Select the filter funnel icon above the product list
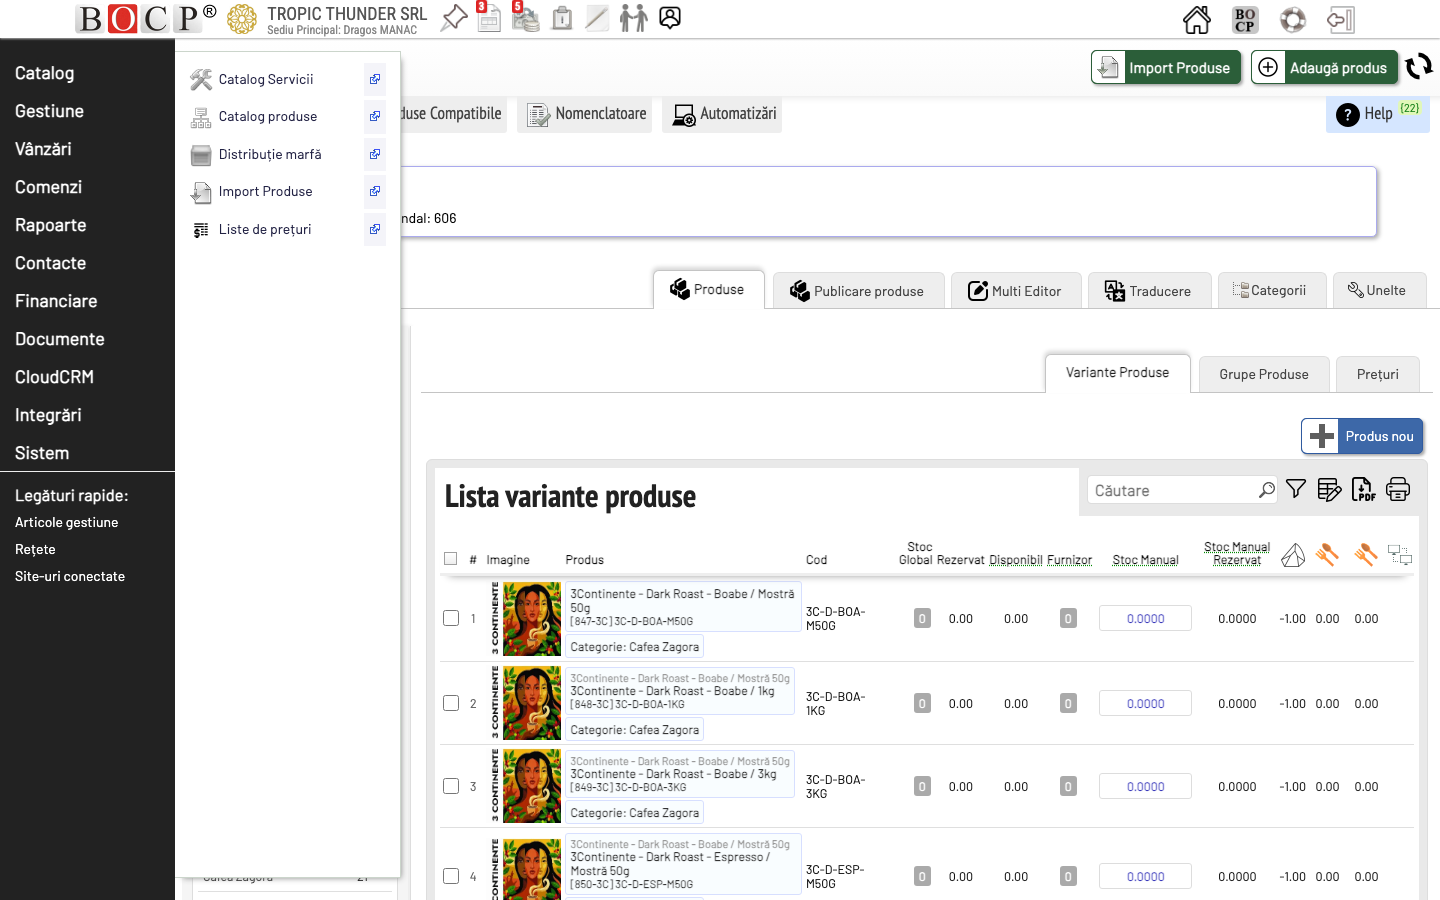Image resolution: width=1440 pixels, height=900 pixels. point(1296,489)
